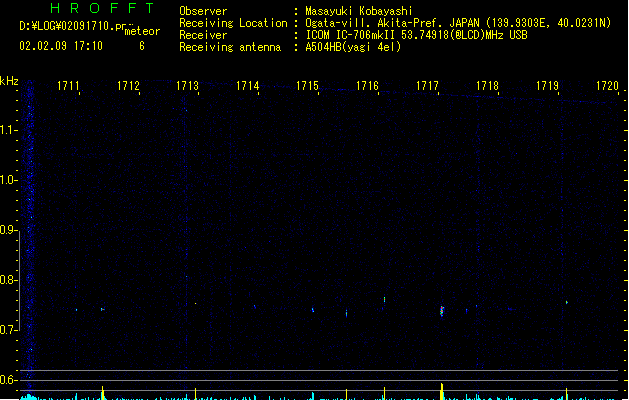This screenshot has width=629, height=400.
Task: Click the 1715 time axis marker
Action: tap(307, 86)
